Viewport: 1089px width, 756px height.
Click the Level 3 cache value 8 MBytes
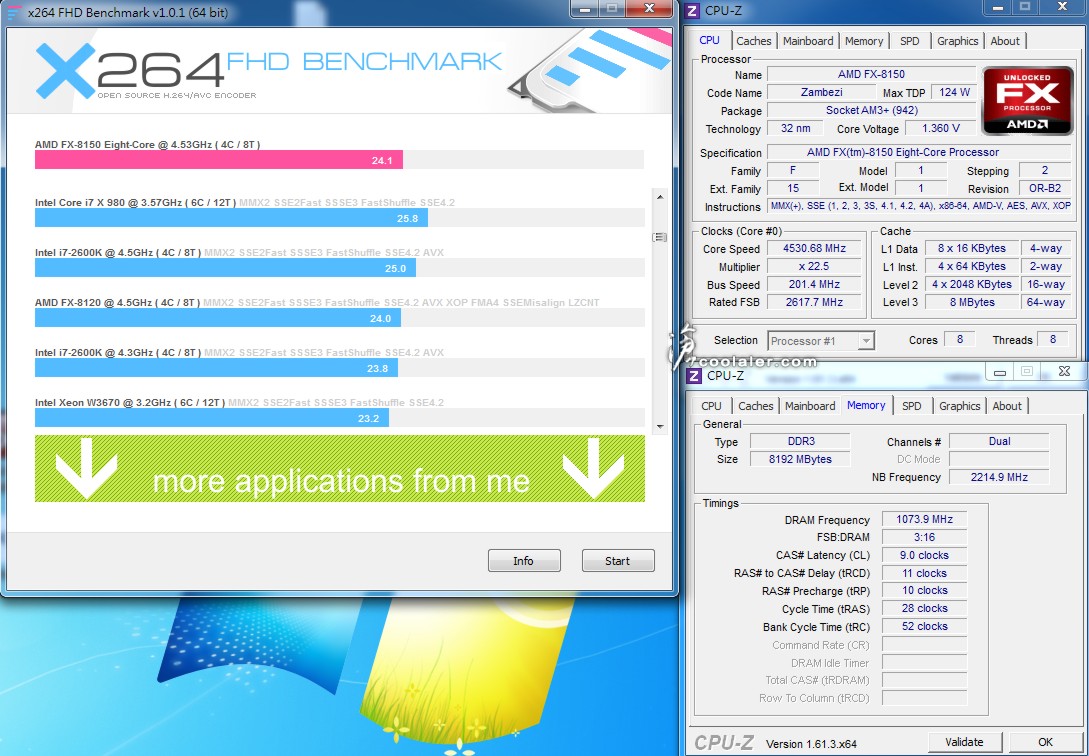coord(972,303)
